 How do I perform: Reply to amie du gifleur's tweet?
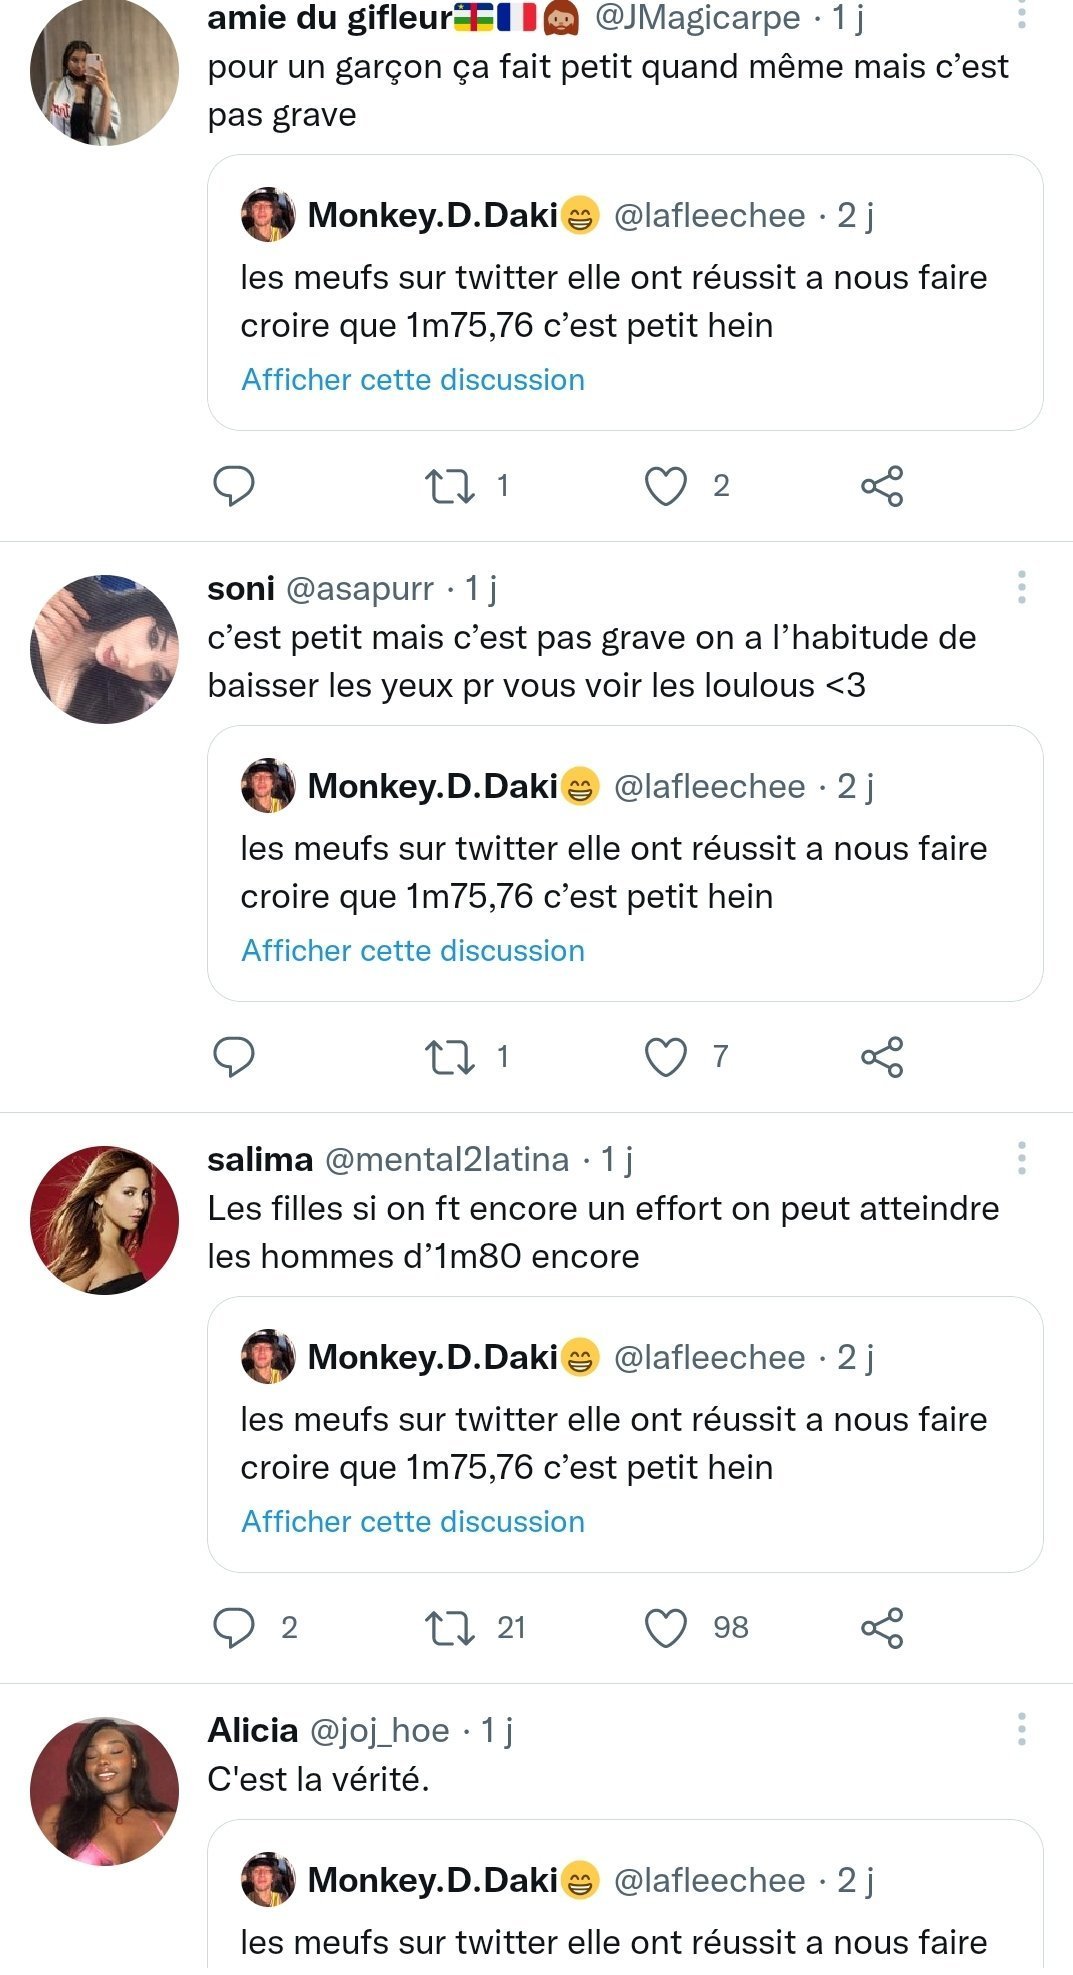(x=234, y=486)
